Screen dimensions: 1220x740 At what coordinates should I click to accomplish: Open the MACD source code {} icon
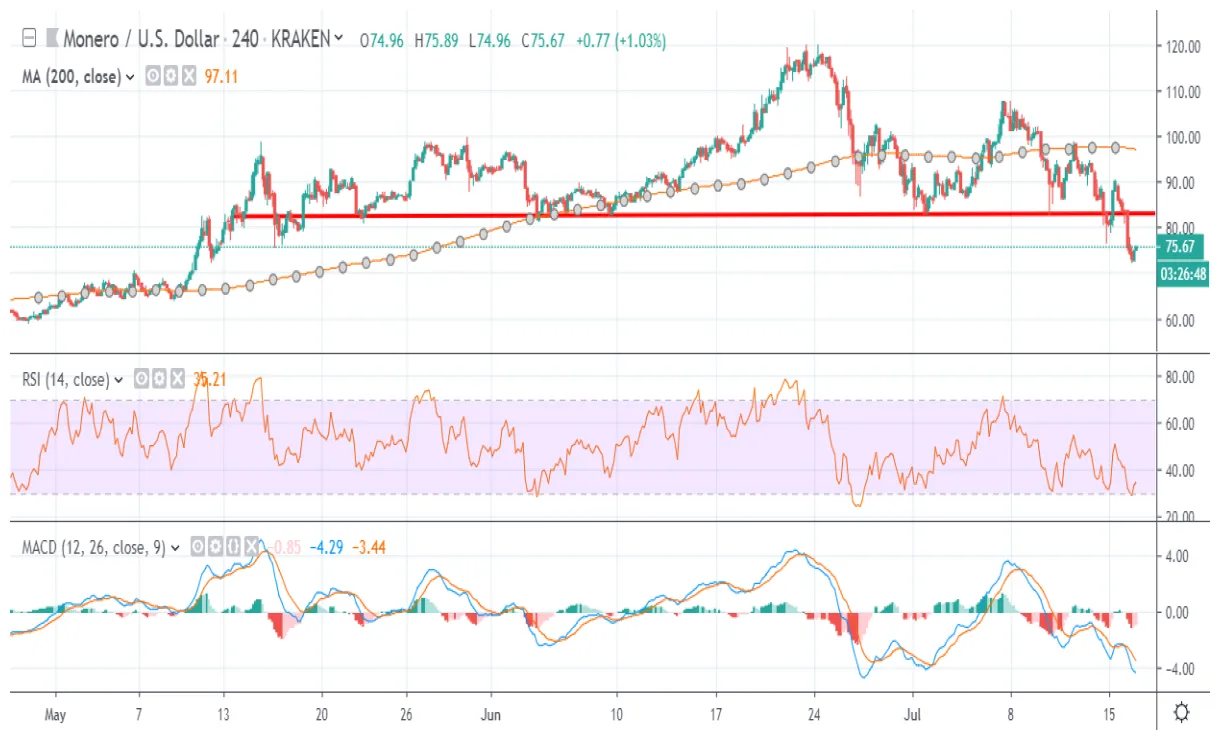pos(234,548)
